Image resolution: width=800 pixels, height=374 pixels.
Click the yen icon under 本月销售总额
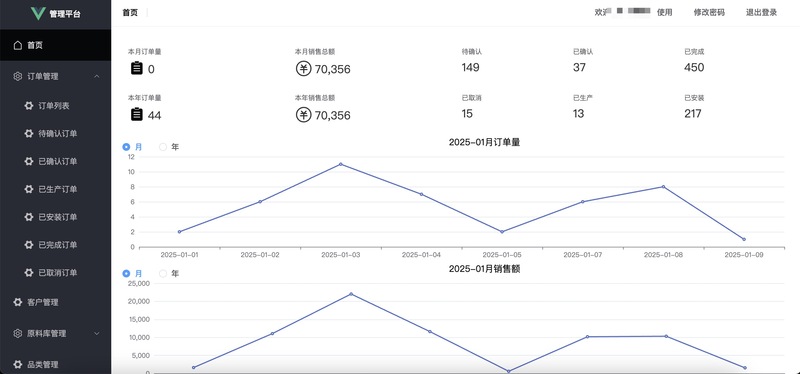pyautogui.click(x=304, y=68)
